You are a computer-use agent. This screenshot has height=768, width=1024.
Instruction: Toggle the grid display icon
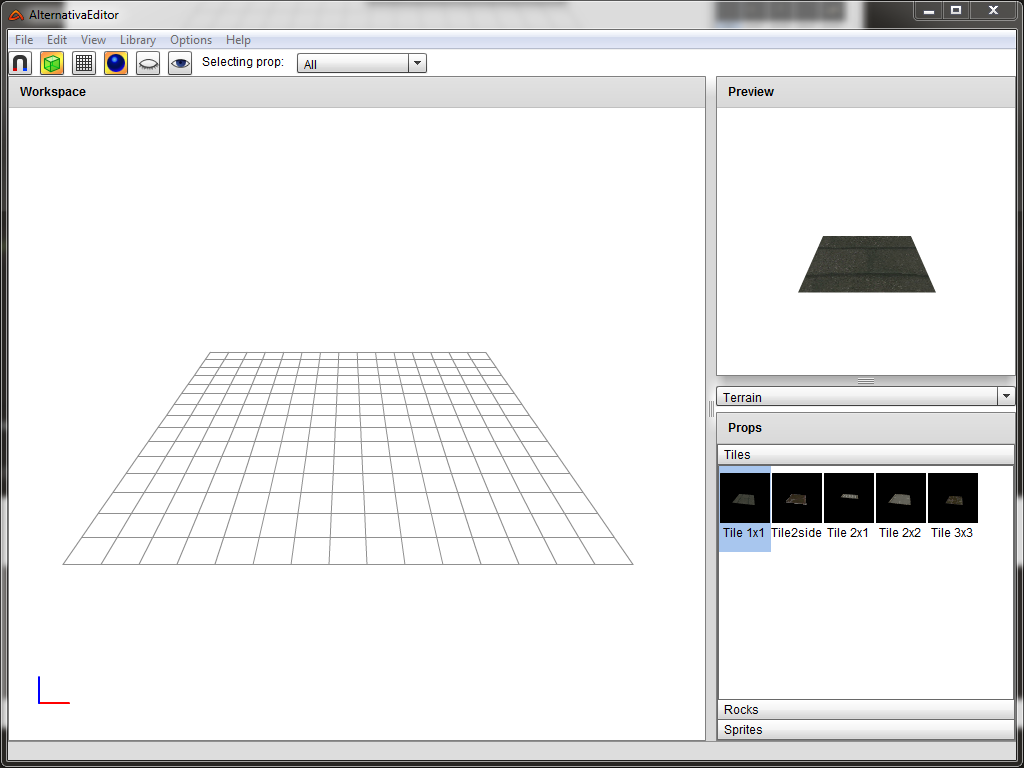point(84,63)
